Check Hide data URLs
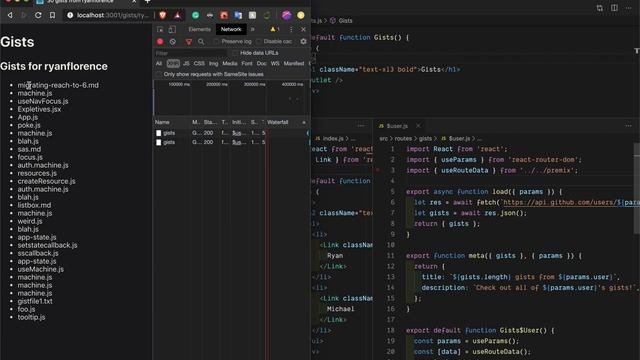Image resolution: width=640 pixels, height=360 pixels. 235,53
